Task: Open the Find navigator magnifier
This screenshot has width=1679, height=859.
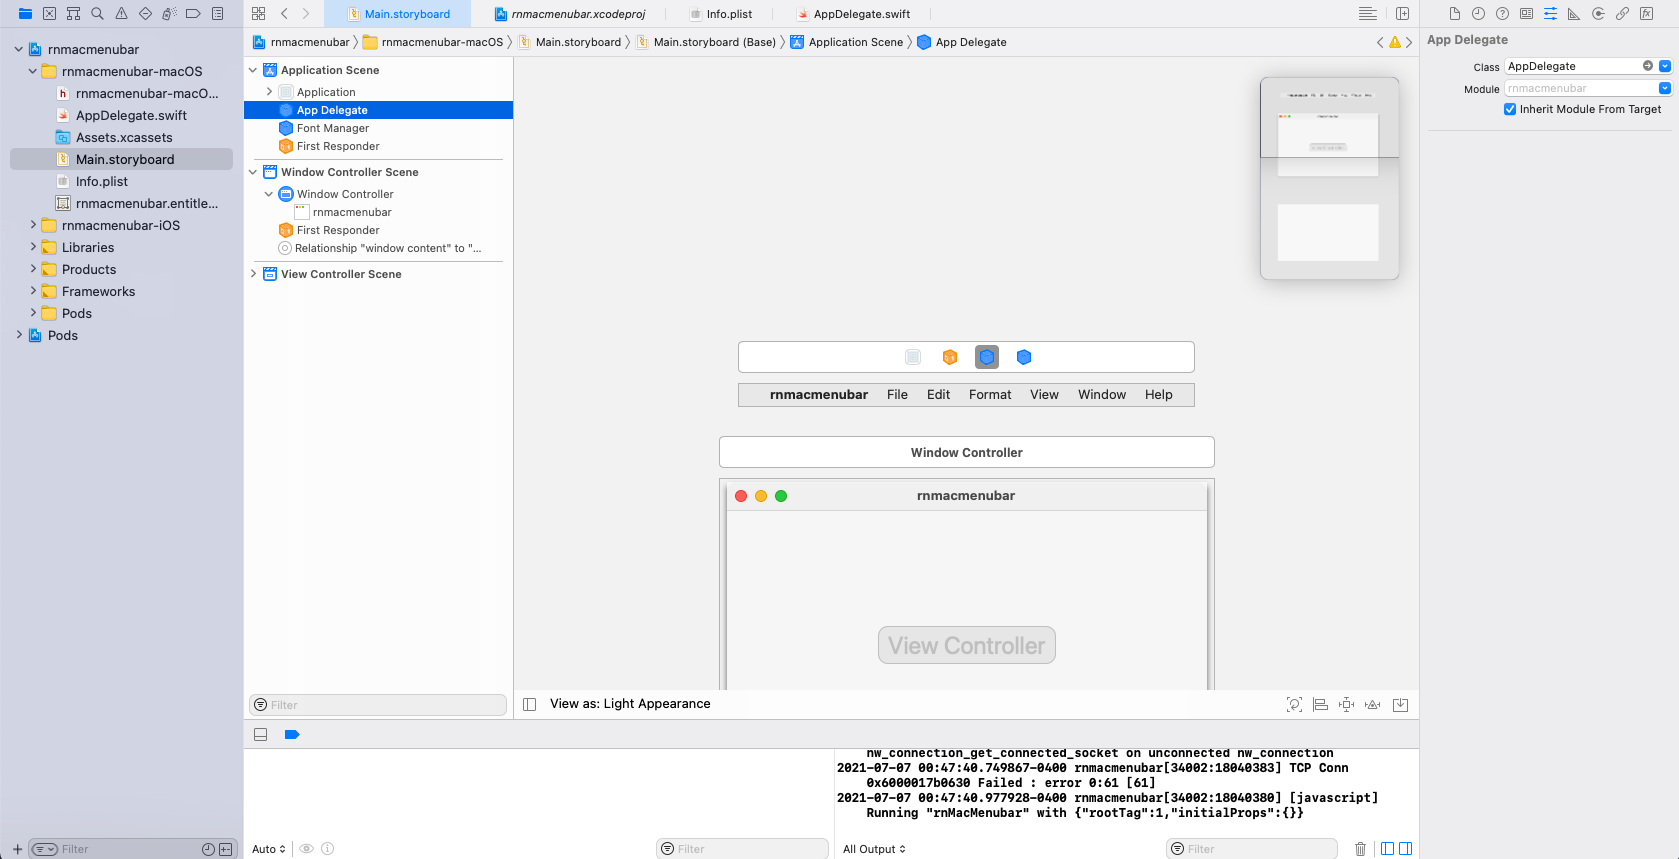Action: tap(97, 14)
